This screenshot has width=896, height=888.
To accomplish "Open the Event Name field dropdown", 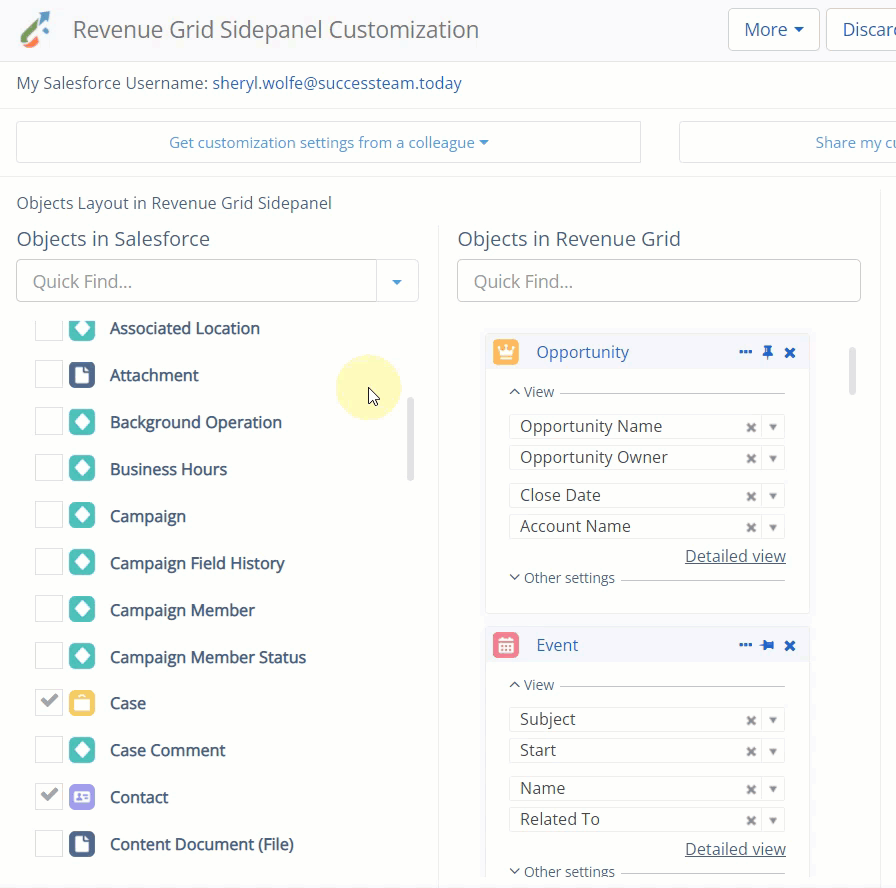I will [x=773, y=789].
